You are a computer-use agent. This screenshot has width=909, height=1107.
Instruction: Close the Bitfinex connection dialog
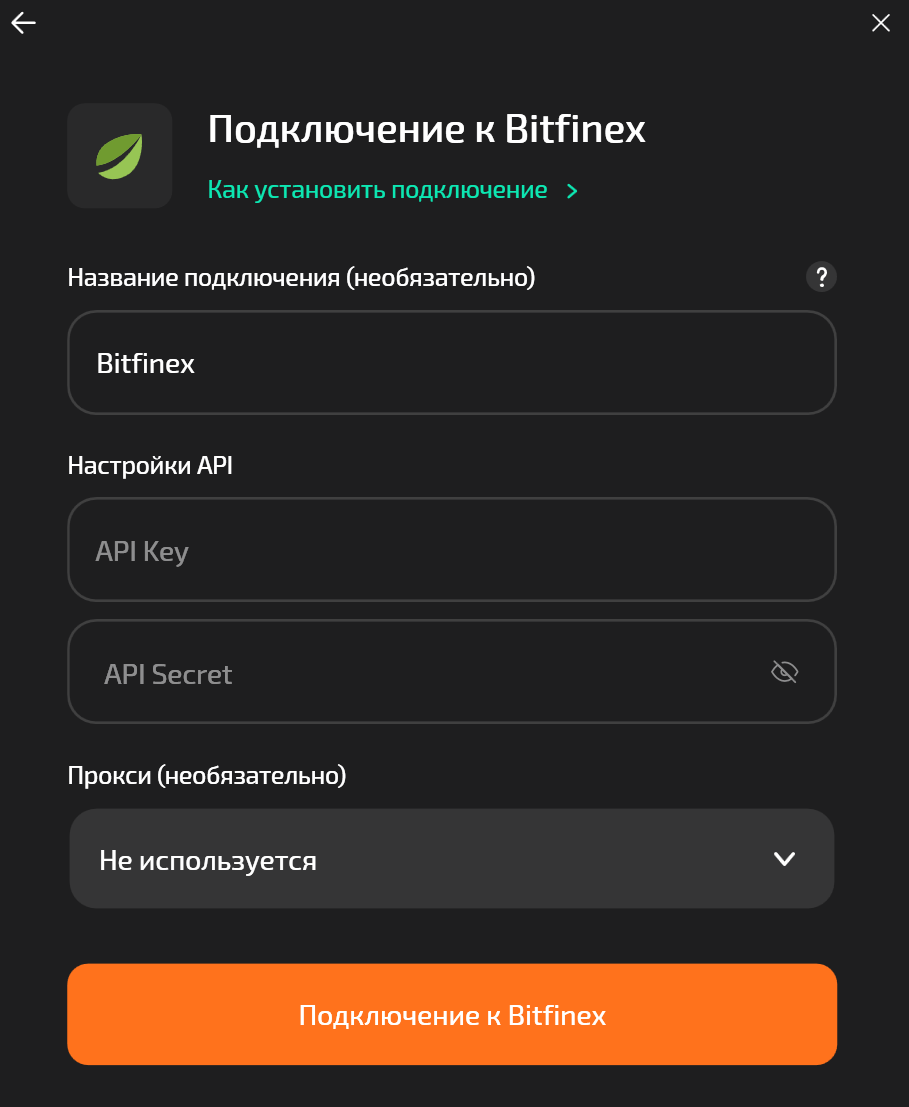tap(881, 23)
